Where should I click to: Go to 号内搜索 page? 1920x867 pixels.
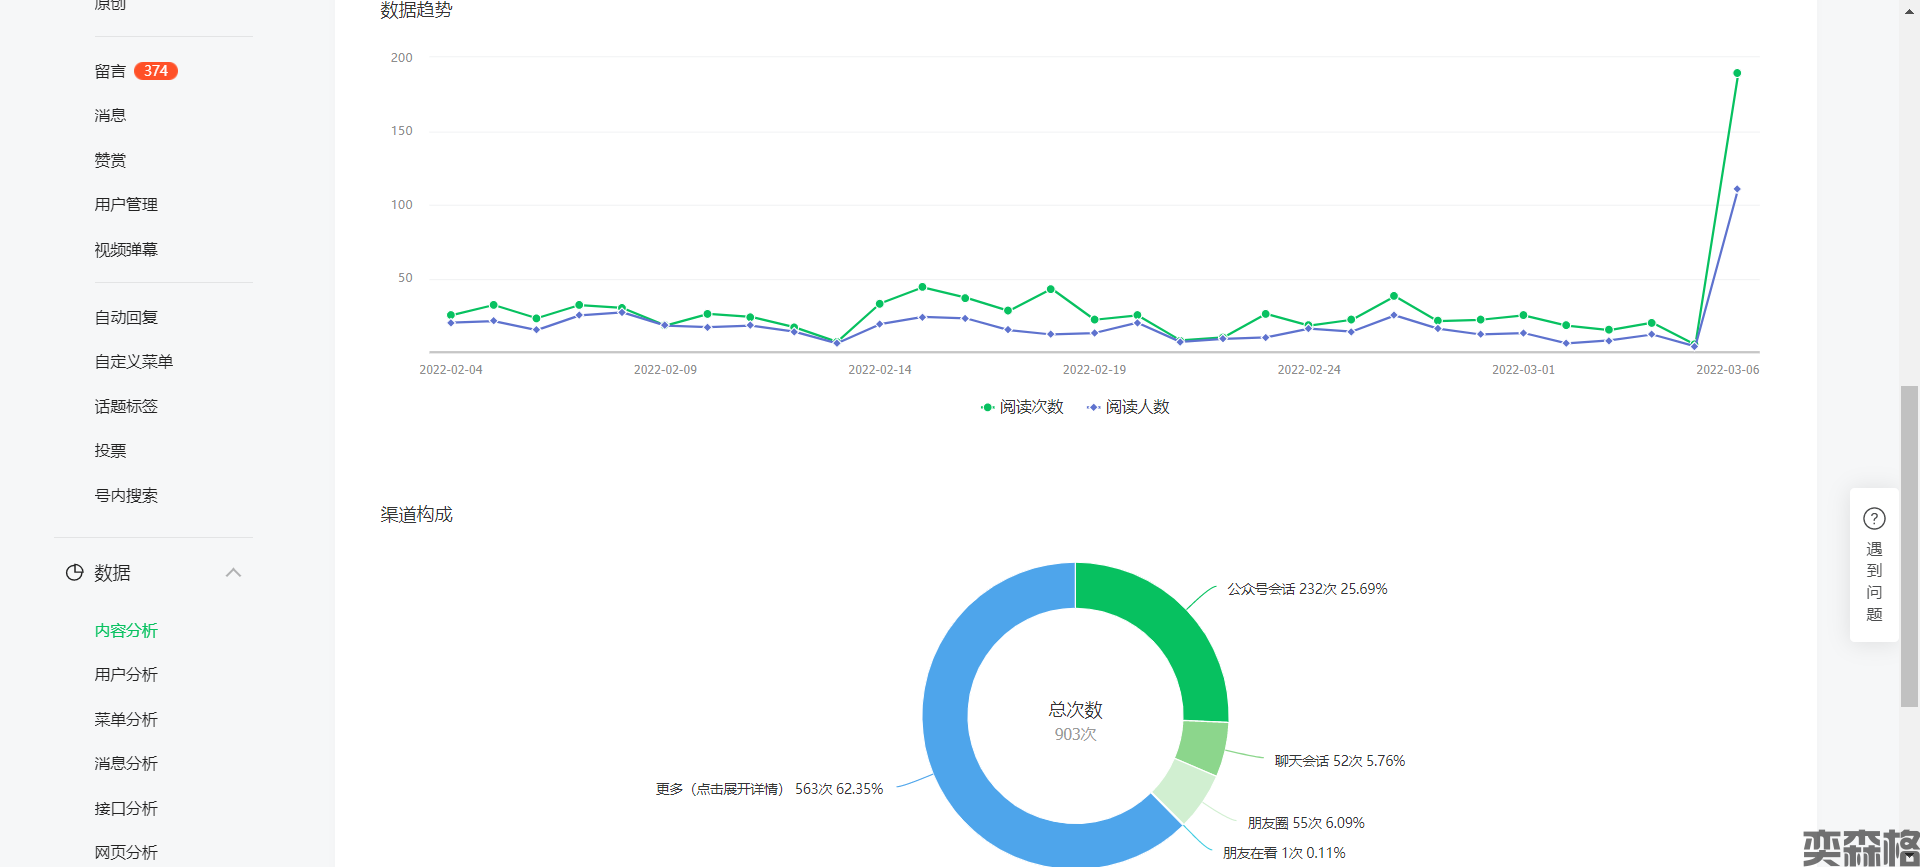(126, 496)
